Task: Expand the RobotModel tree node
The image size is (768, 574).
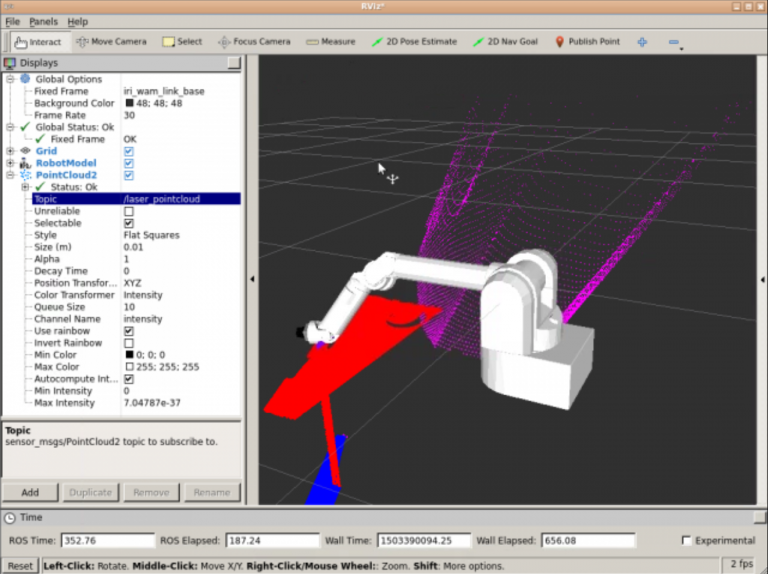Action: tap(10, 163)
